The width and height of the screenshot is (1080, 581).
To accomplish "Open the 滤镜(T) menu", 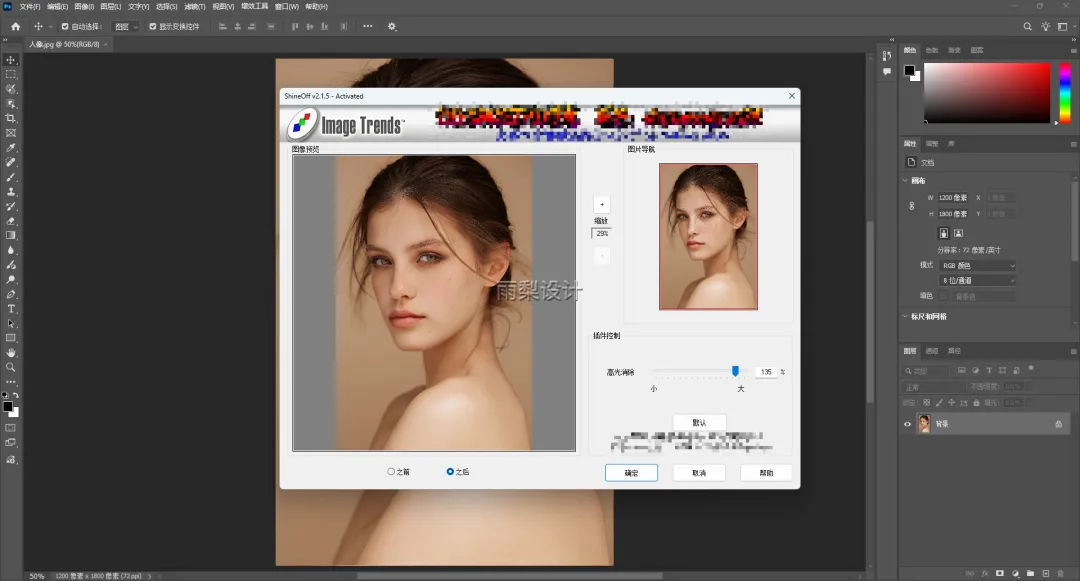I will click(195, 6).
